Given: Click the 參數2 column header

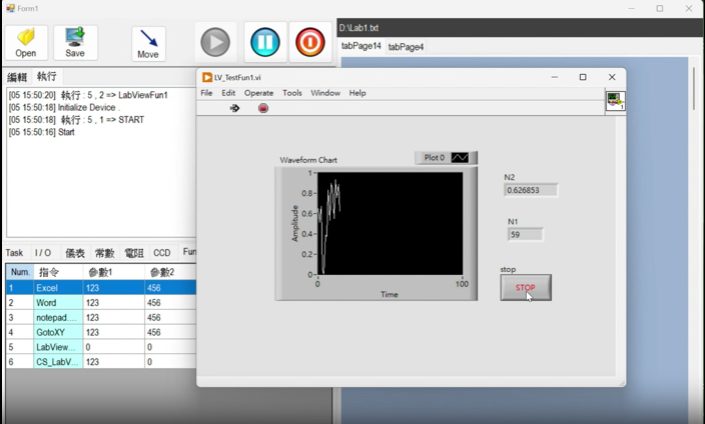Looking at the screenshot, I should coord(170,272).
